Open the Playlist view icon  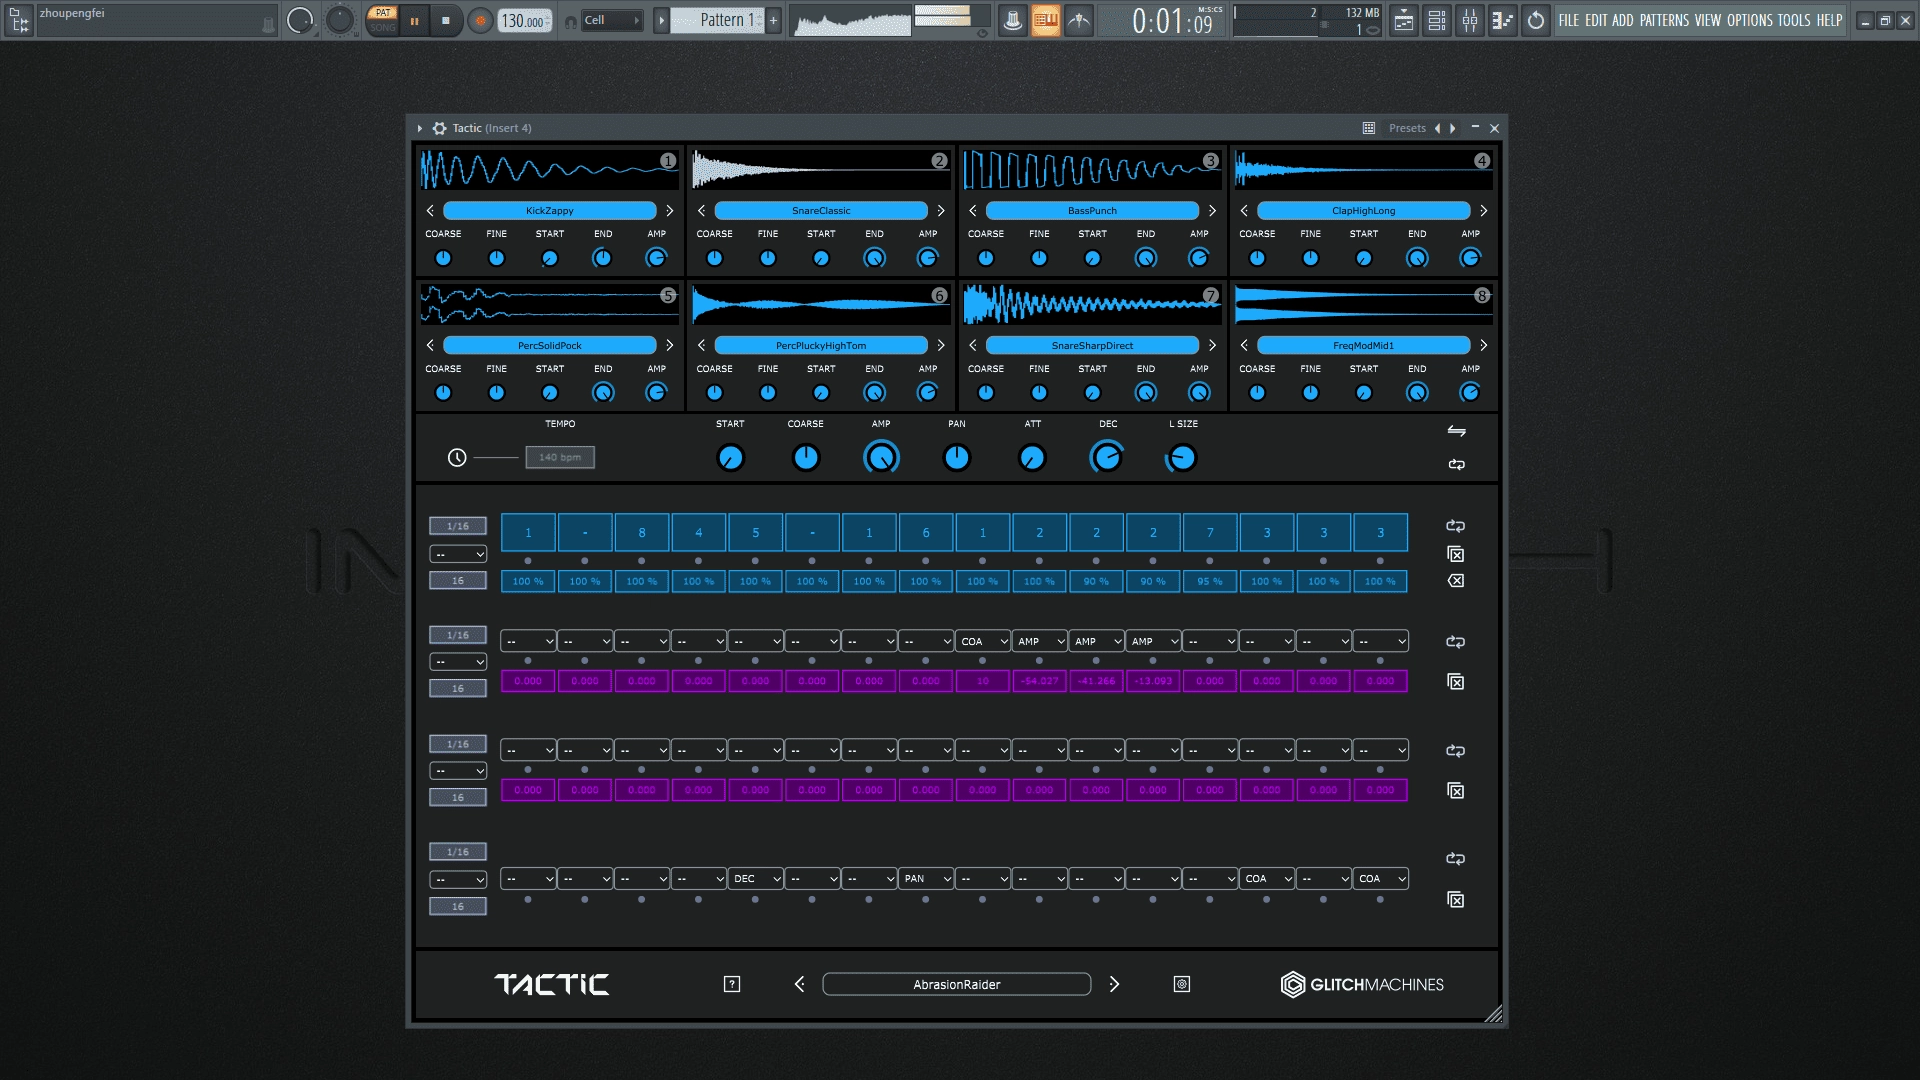pyautogui.click(x=1404, y=20)
